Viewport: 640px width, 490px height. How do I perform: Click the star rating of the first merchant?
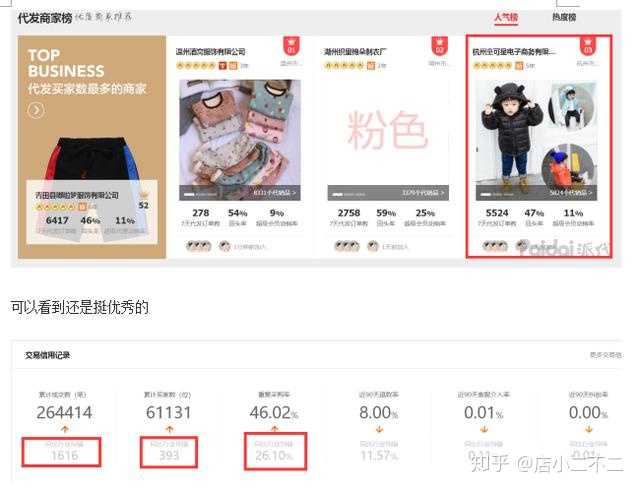(196, 65)
